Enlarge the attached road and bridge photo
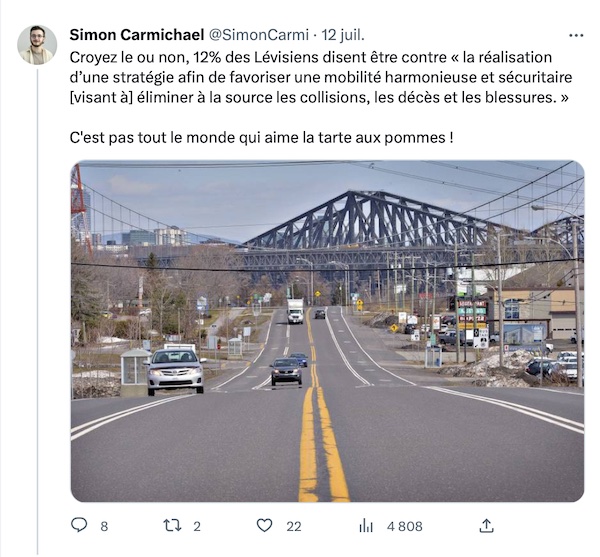Image resolution: width=600 pixels, height=557 pixels. [328, 331]
